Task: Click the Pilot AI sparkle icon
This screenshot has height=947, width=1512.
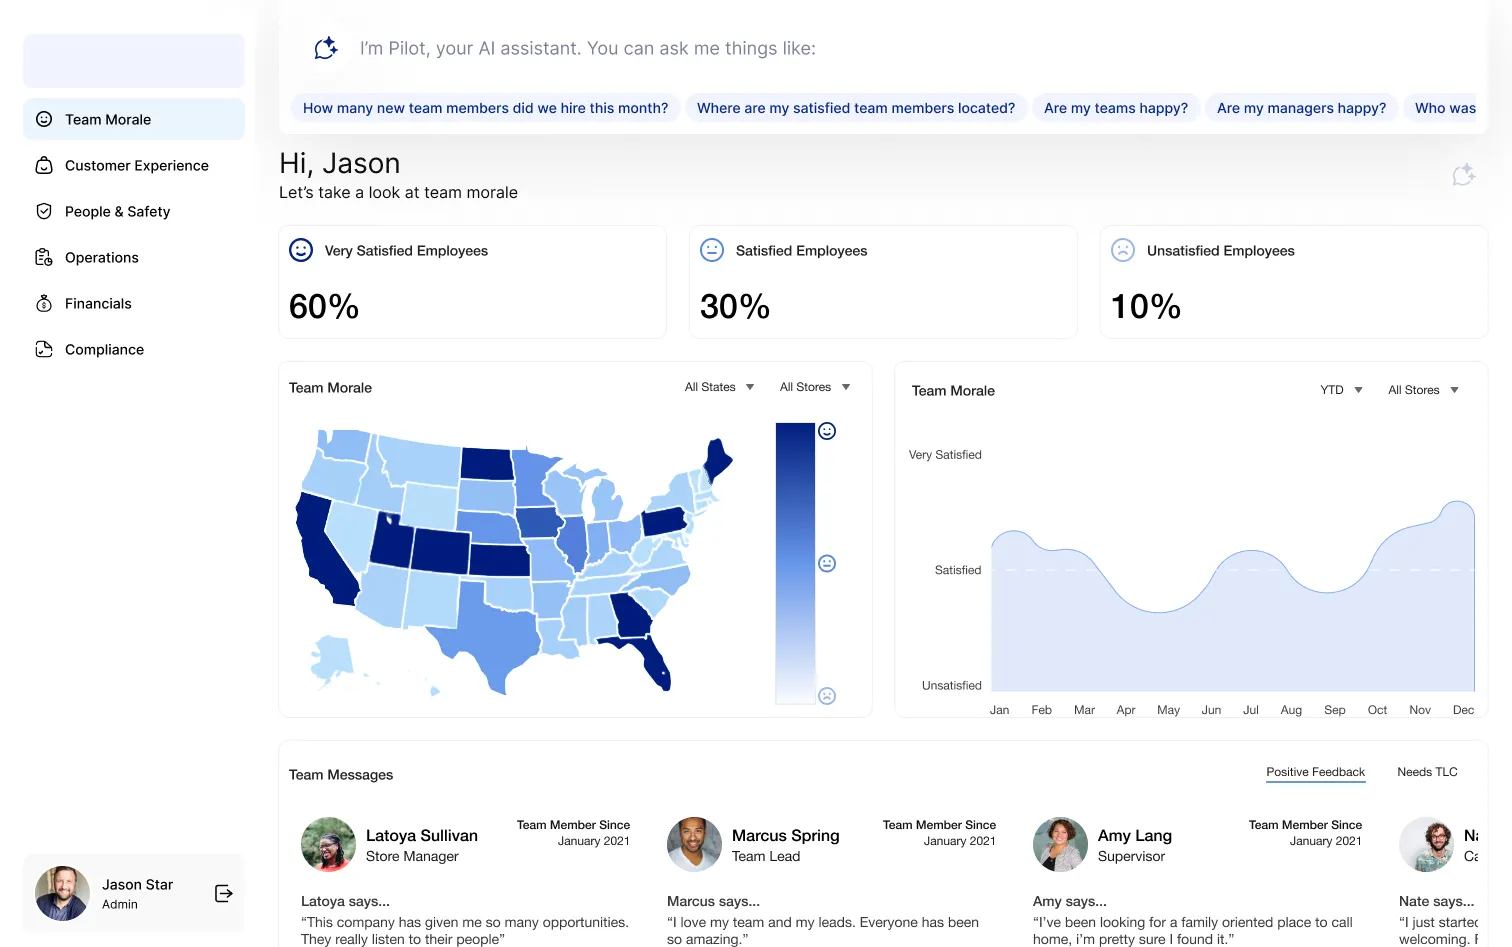Action: click(326, 48)
